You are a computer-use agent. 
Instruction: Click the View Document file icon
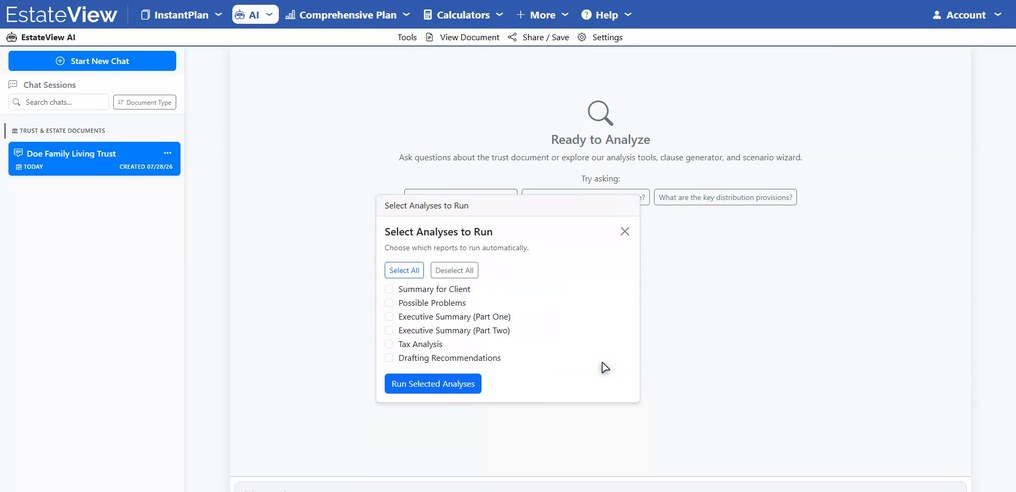coord(430,38)
